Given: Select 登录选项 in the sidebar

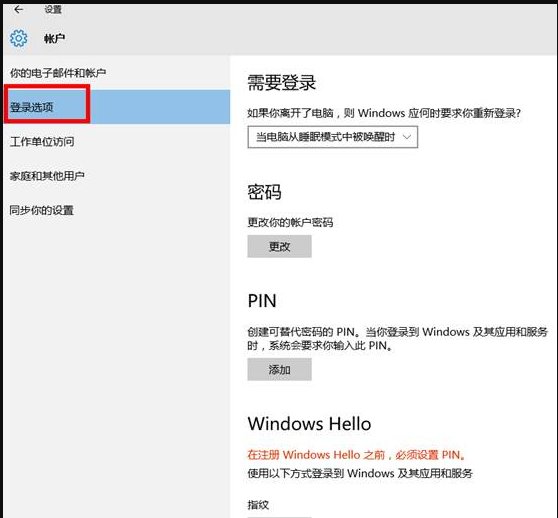Looking at the screenshot, I should (x=116, y=107).
